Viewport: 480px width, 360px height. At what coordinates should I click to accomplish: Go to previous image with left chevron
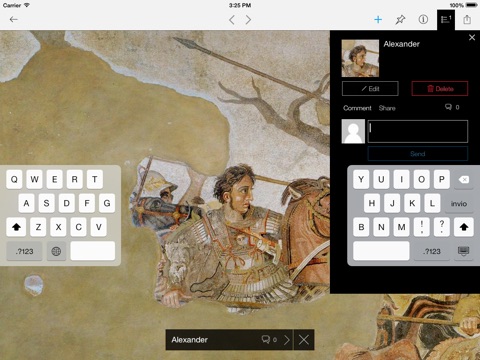pos(232,20)
